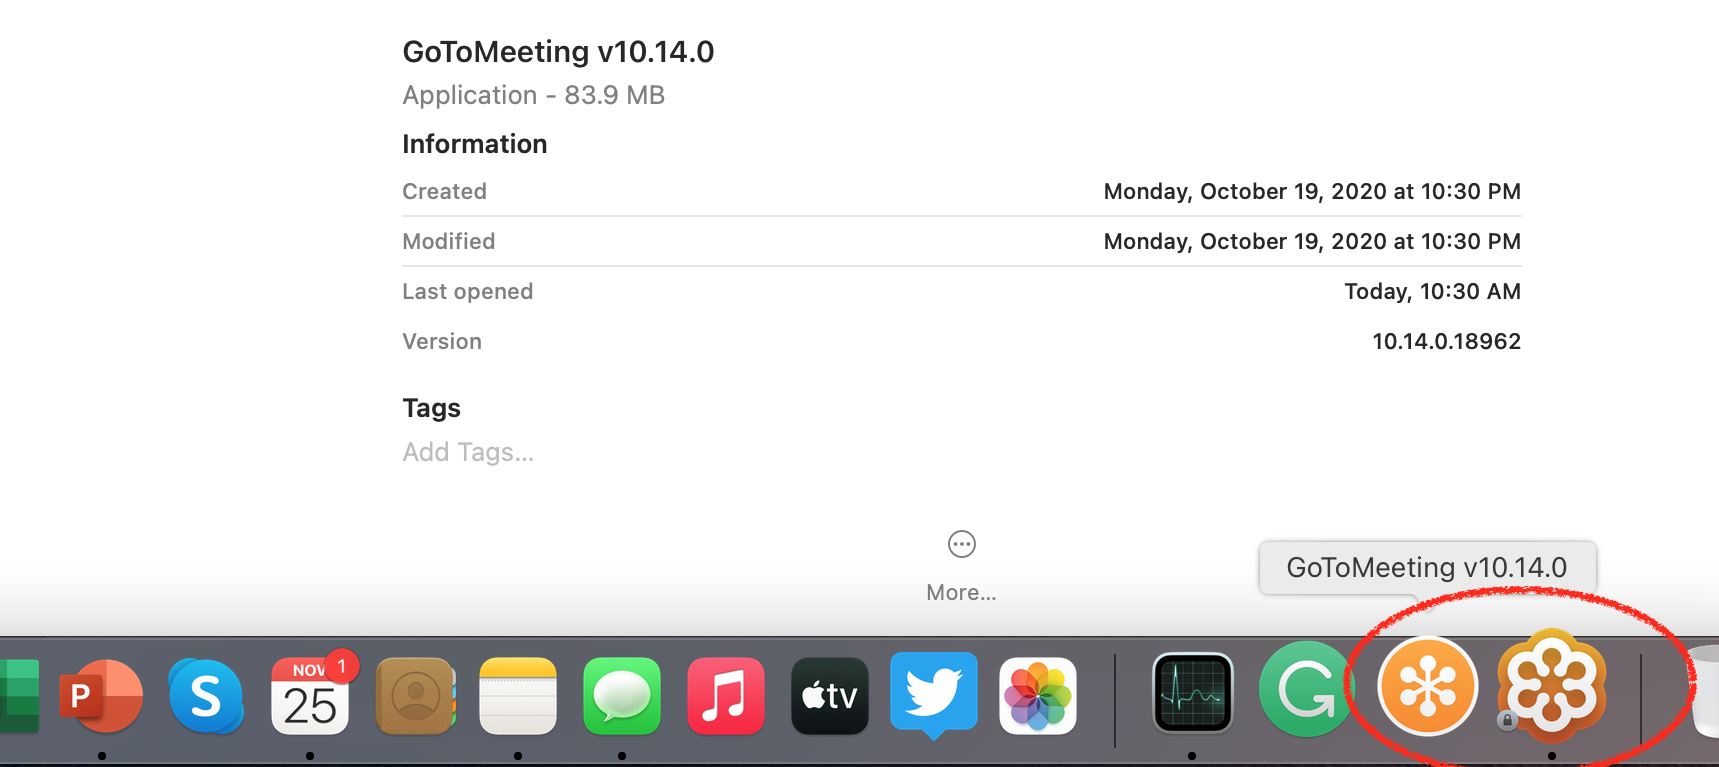
Task: Open the Photos app
Action: [x=1038, y=696]
